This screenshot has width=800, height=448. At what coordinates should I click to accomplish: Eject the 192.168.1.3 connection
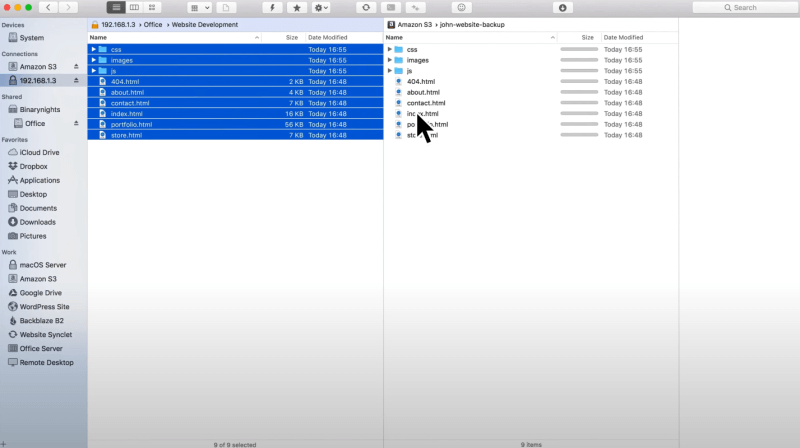pyautogui.click(x=76, y=80)
